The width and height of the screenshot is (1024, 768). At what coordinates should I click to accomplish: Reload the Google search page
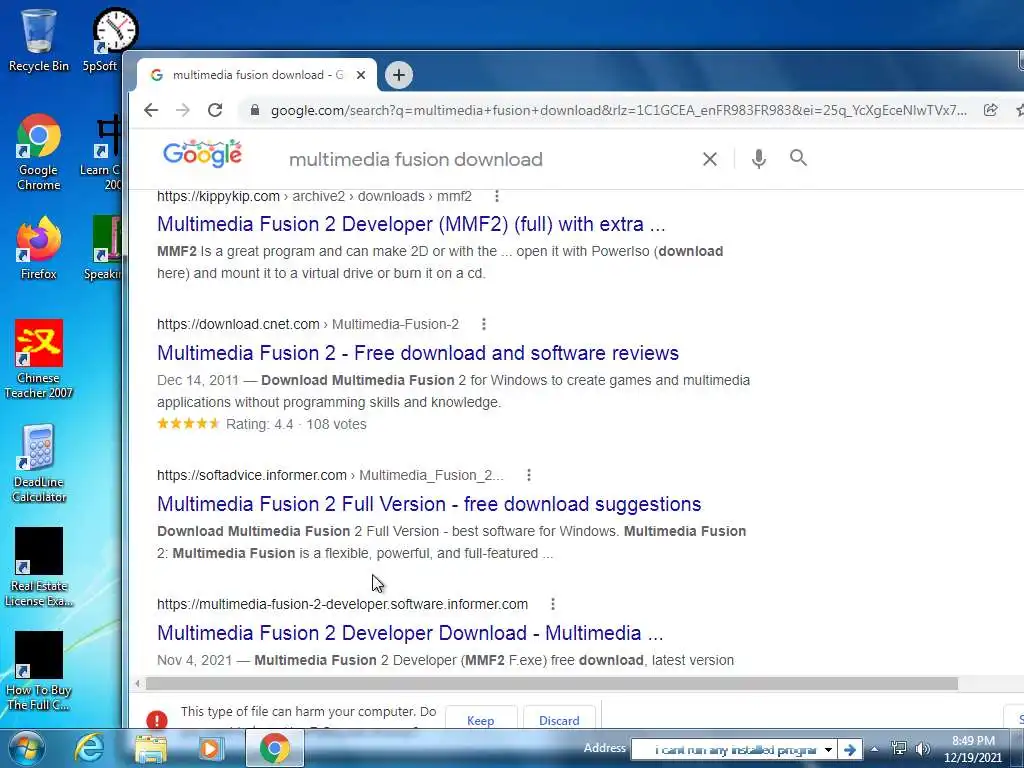point(215,110)
